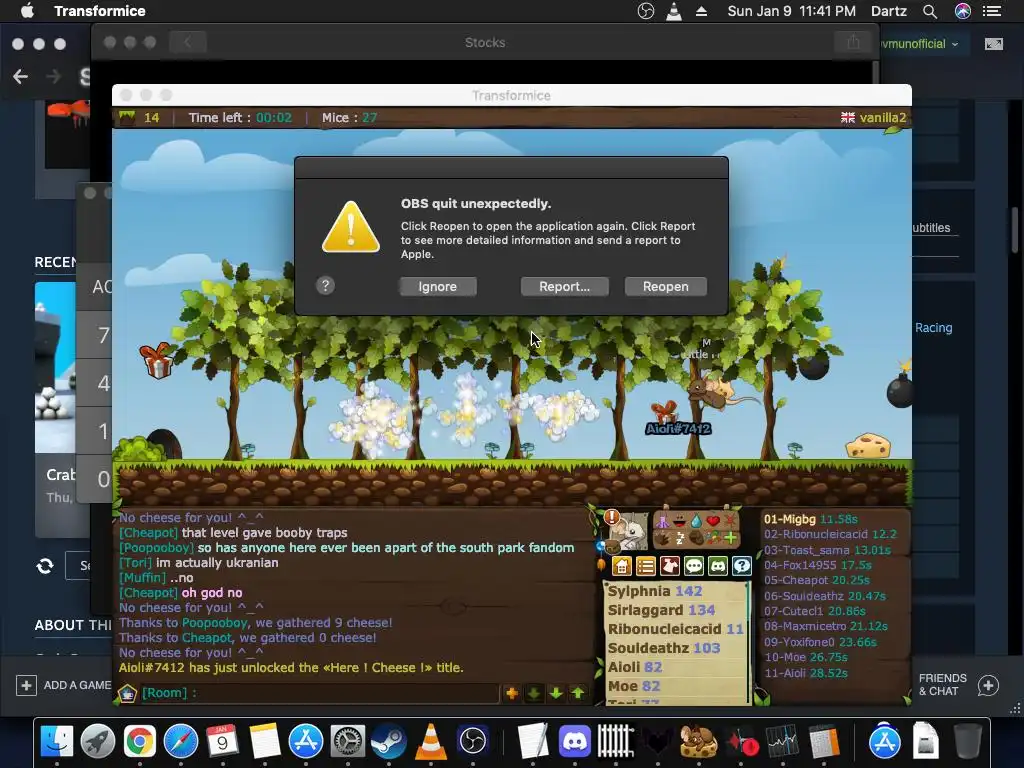The width and height of the screenshot is (1024, 768).
Task: Reopen OBS from the crash dialog
Action: [x=665, y=287]
